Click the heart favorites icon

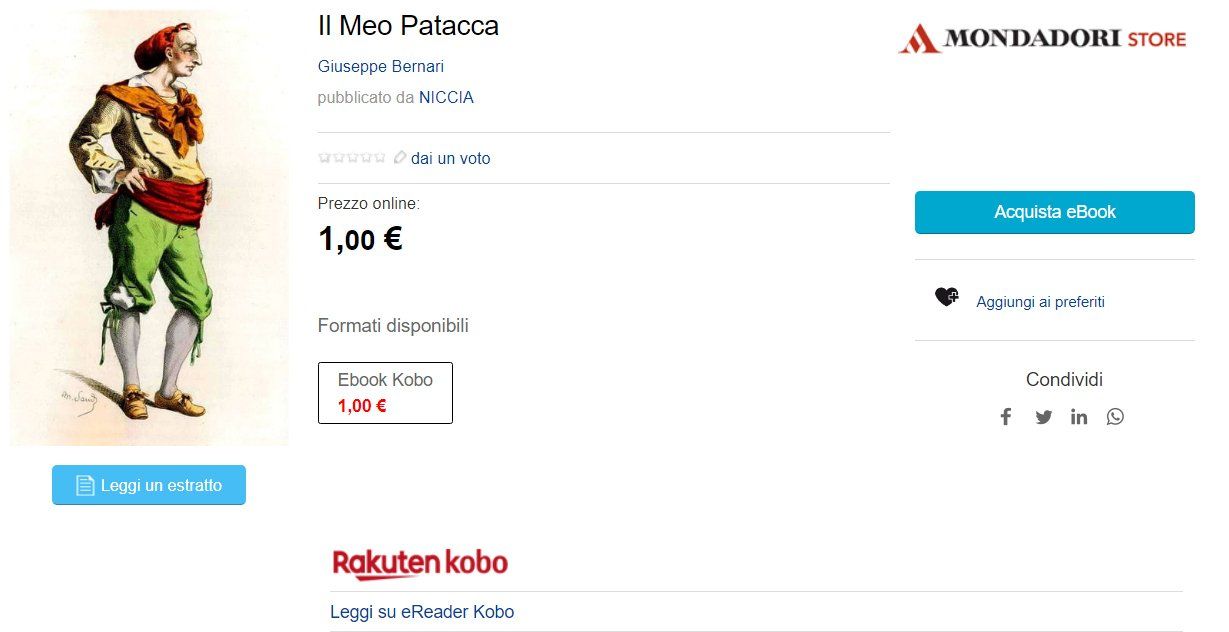point(946,297)
